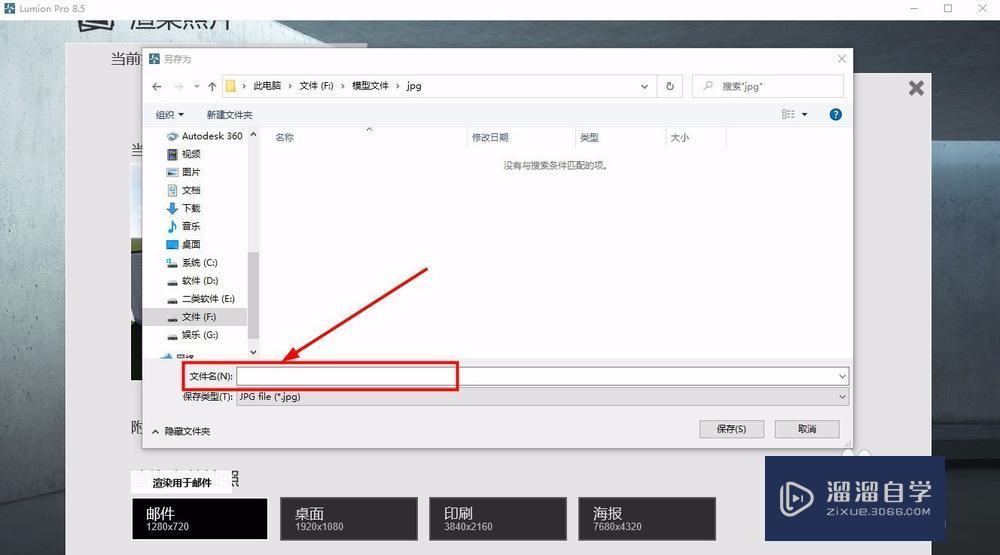
Task: Expand the file name history dropdown
Action: pos(842,376)
